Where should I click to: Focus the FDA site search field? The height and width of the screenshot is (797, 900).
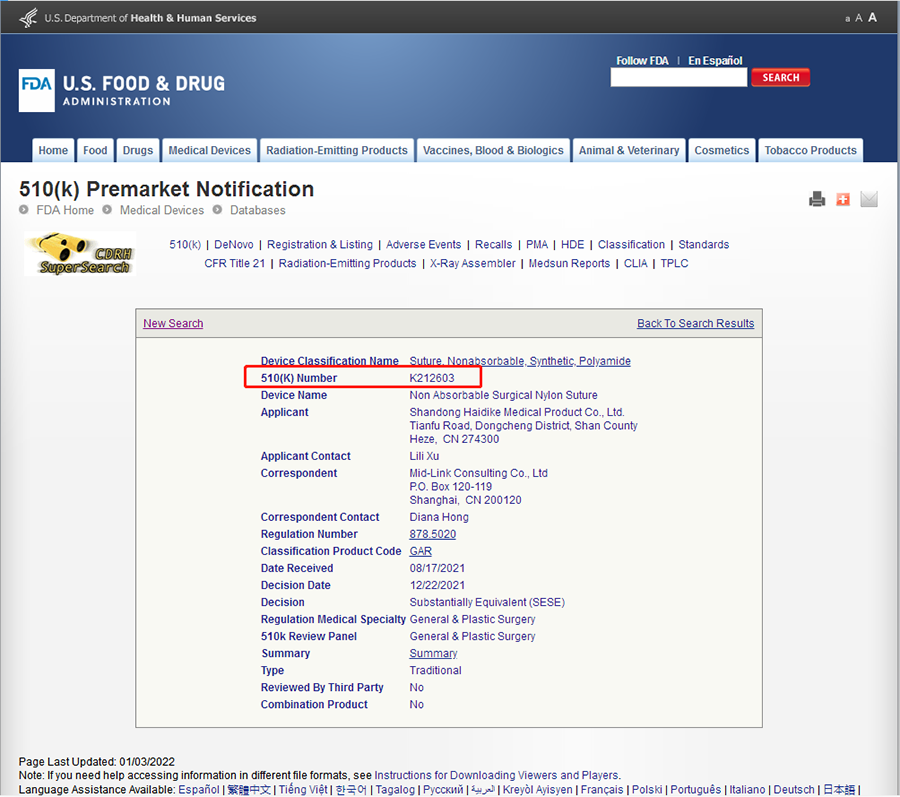679,77
